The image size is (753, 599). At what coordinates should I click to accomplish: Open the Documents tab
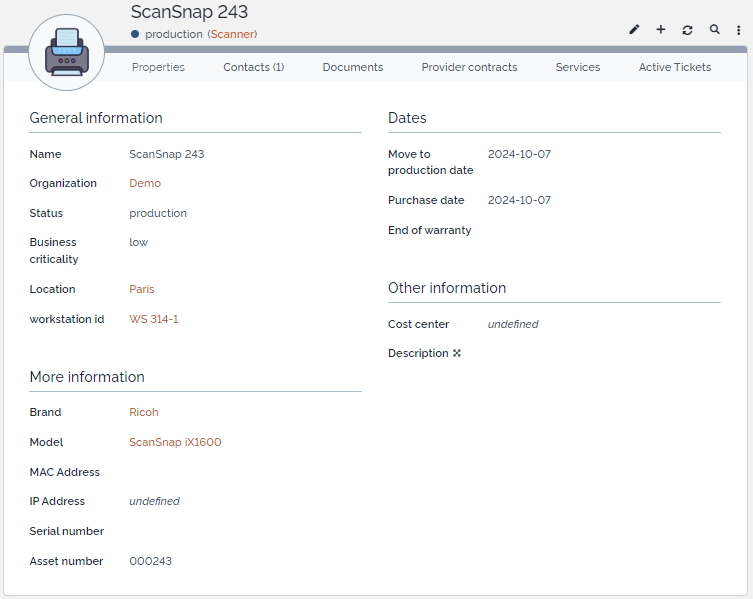(352, 67)
